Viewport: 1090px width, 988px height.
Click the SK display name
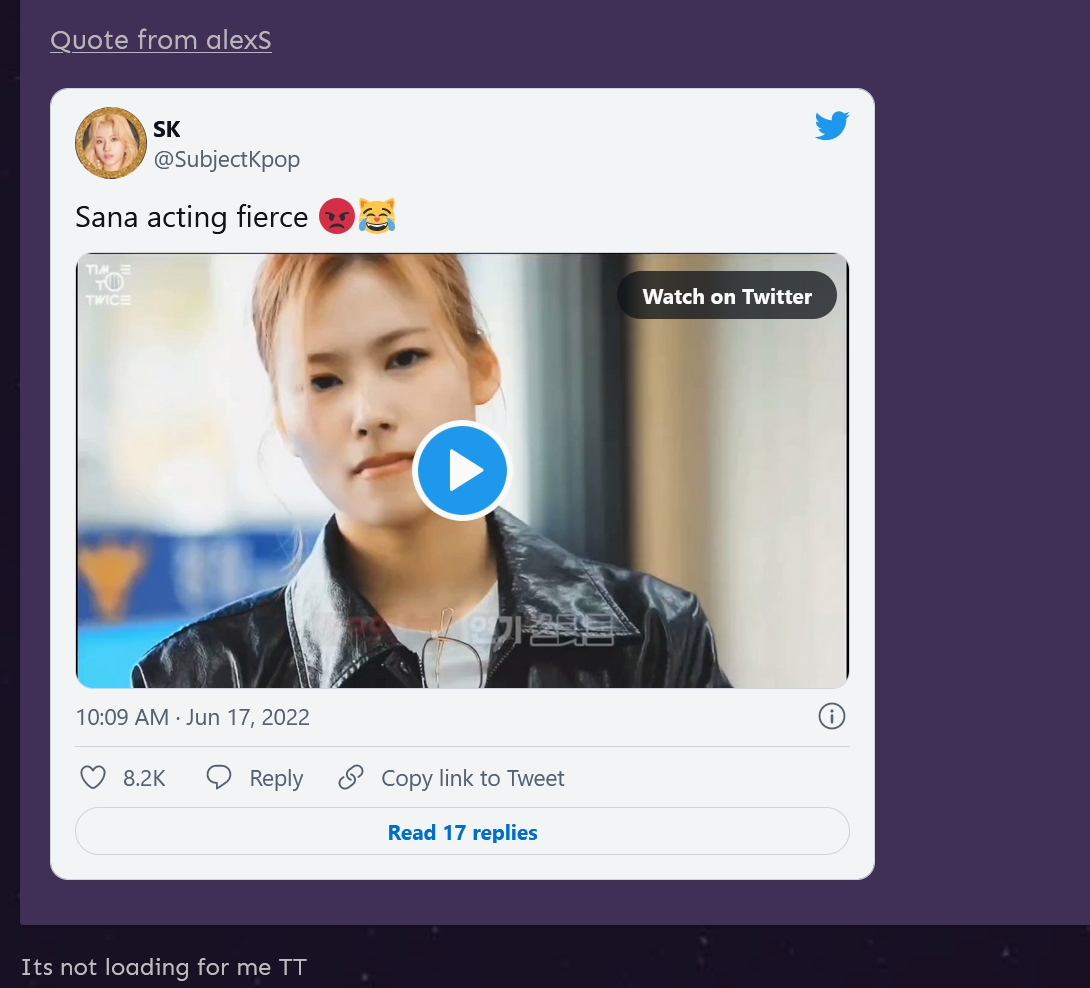point(167,128)
